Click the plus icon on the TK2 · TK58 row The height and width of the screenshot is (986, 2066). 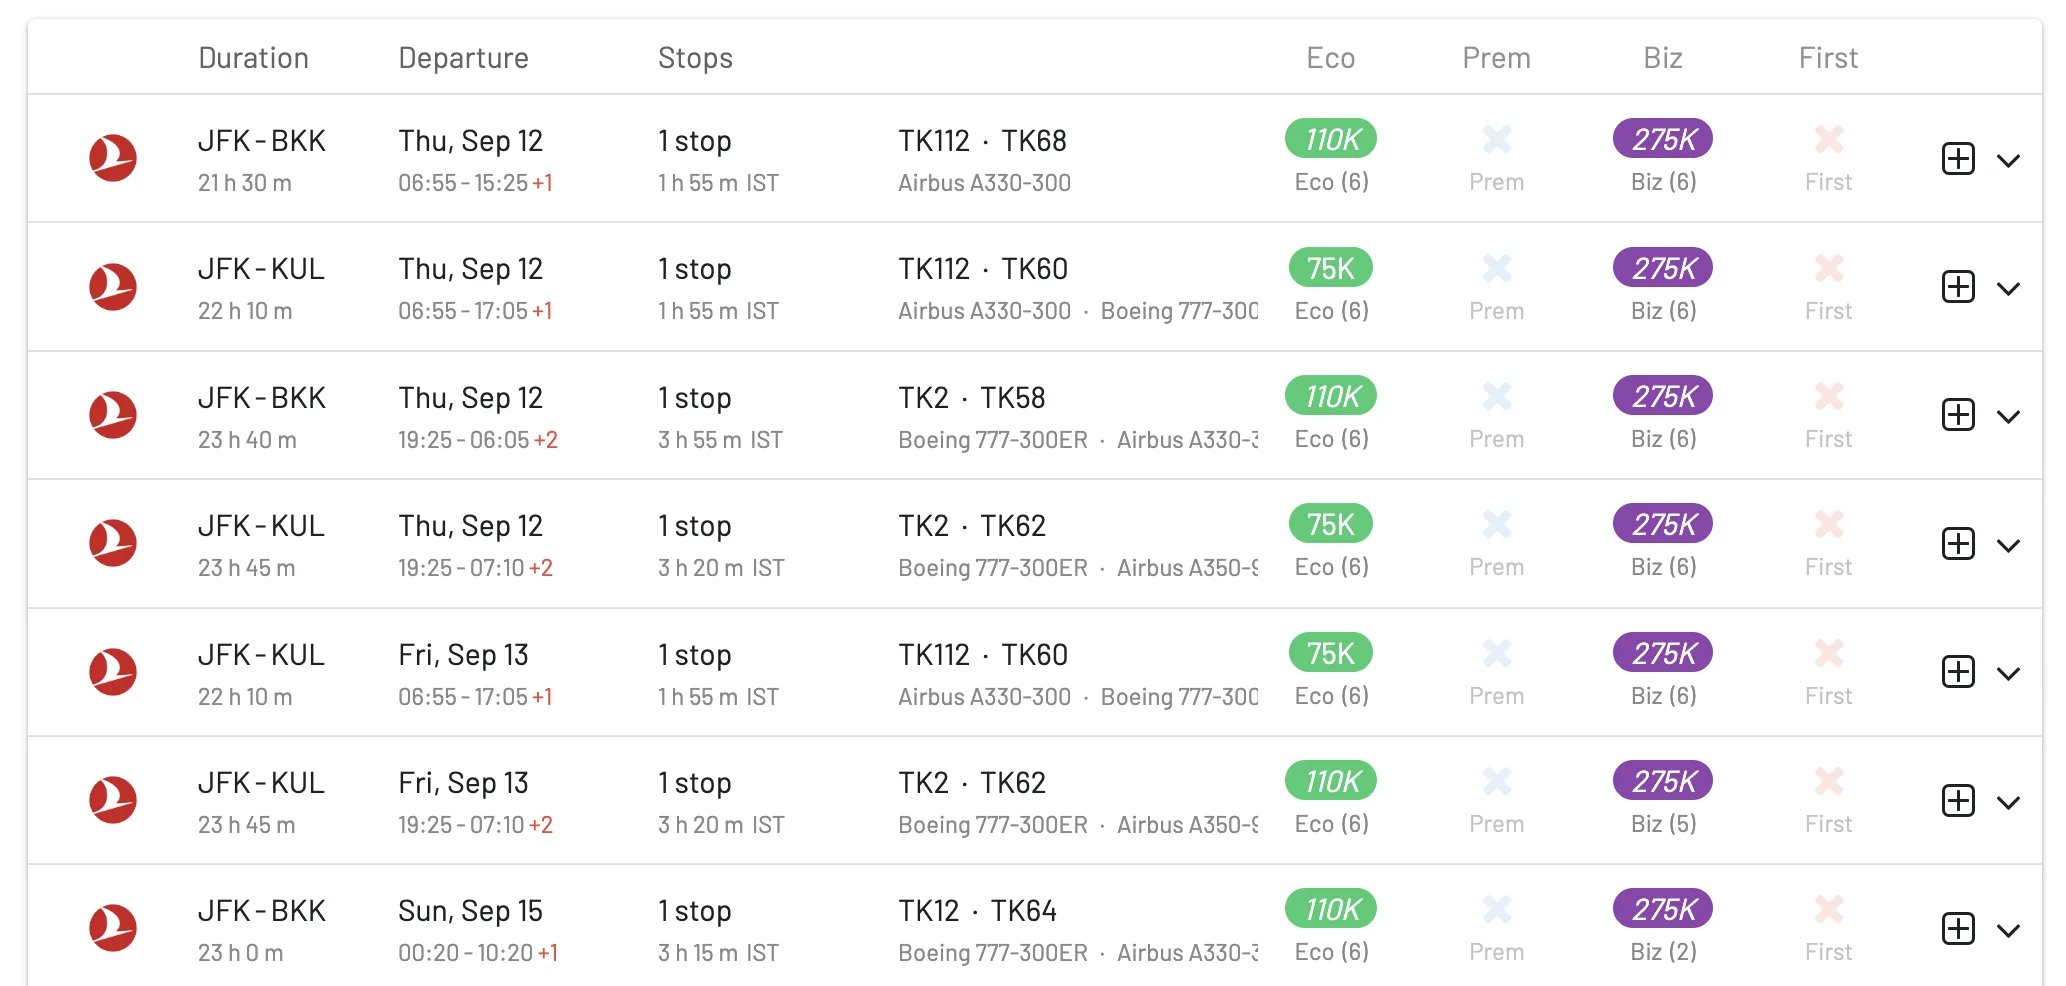pyautogui.click(x=1957, y=415)
